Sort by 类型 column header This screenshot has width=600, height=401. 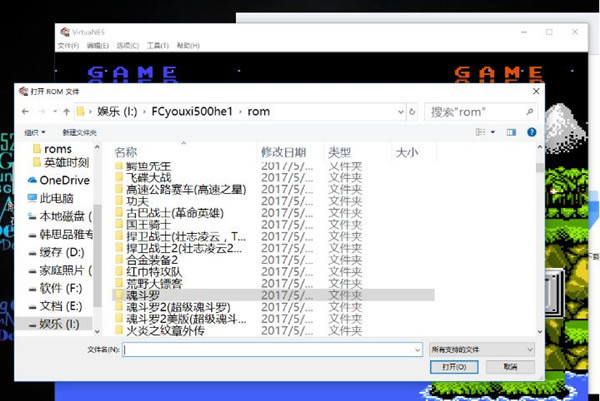click(x=339, y=152)
